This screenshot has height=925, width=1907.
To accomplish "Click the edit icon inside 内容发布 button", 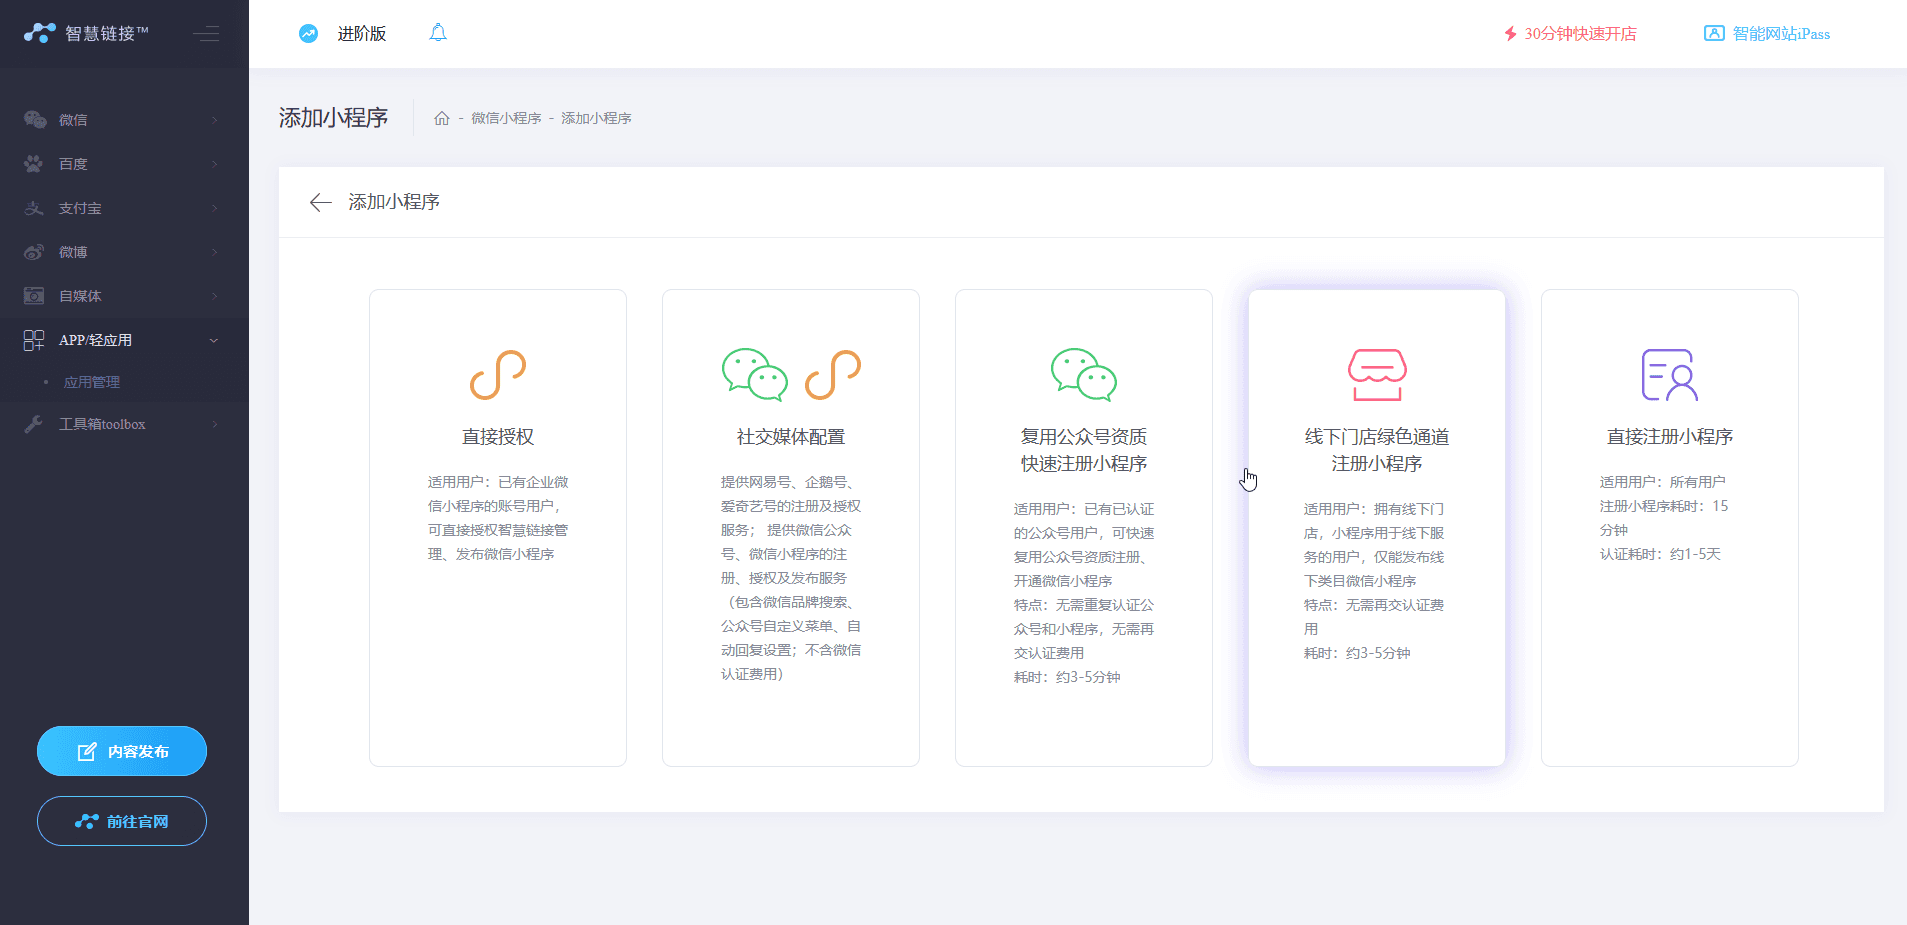I will (x=87, y=752).
